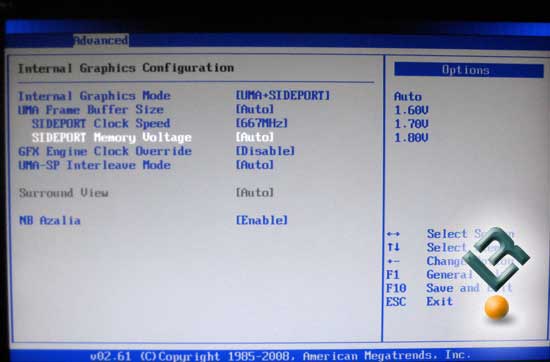The width and height of the screenshot is (550, 362).
Task: Select GFX Engine Clock Override label
Action: click(x=105, y=152)
